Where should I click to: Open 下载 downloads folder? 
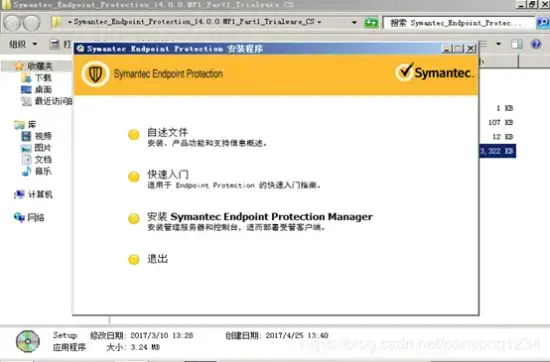pyautogui.click(x=36, y=78)
